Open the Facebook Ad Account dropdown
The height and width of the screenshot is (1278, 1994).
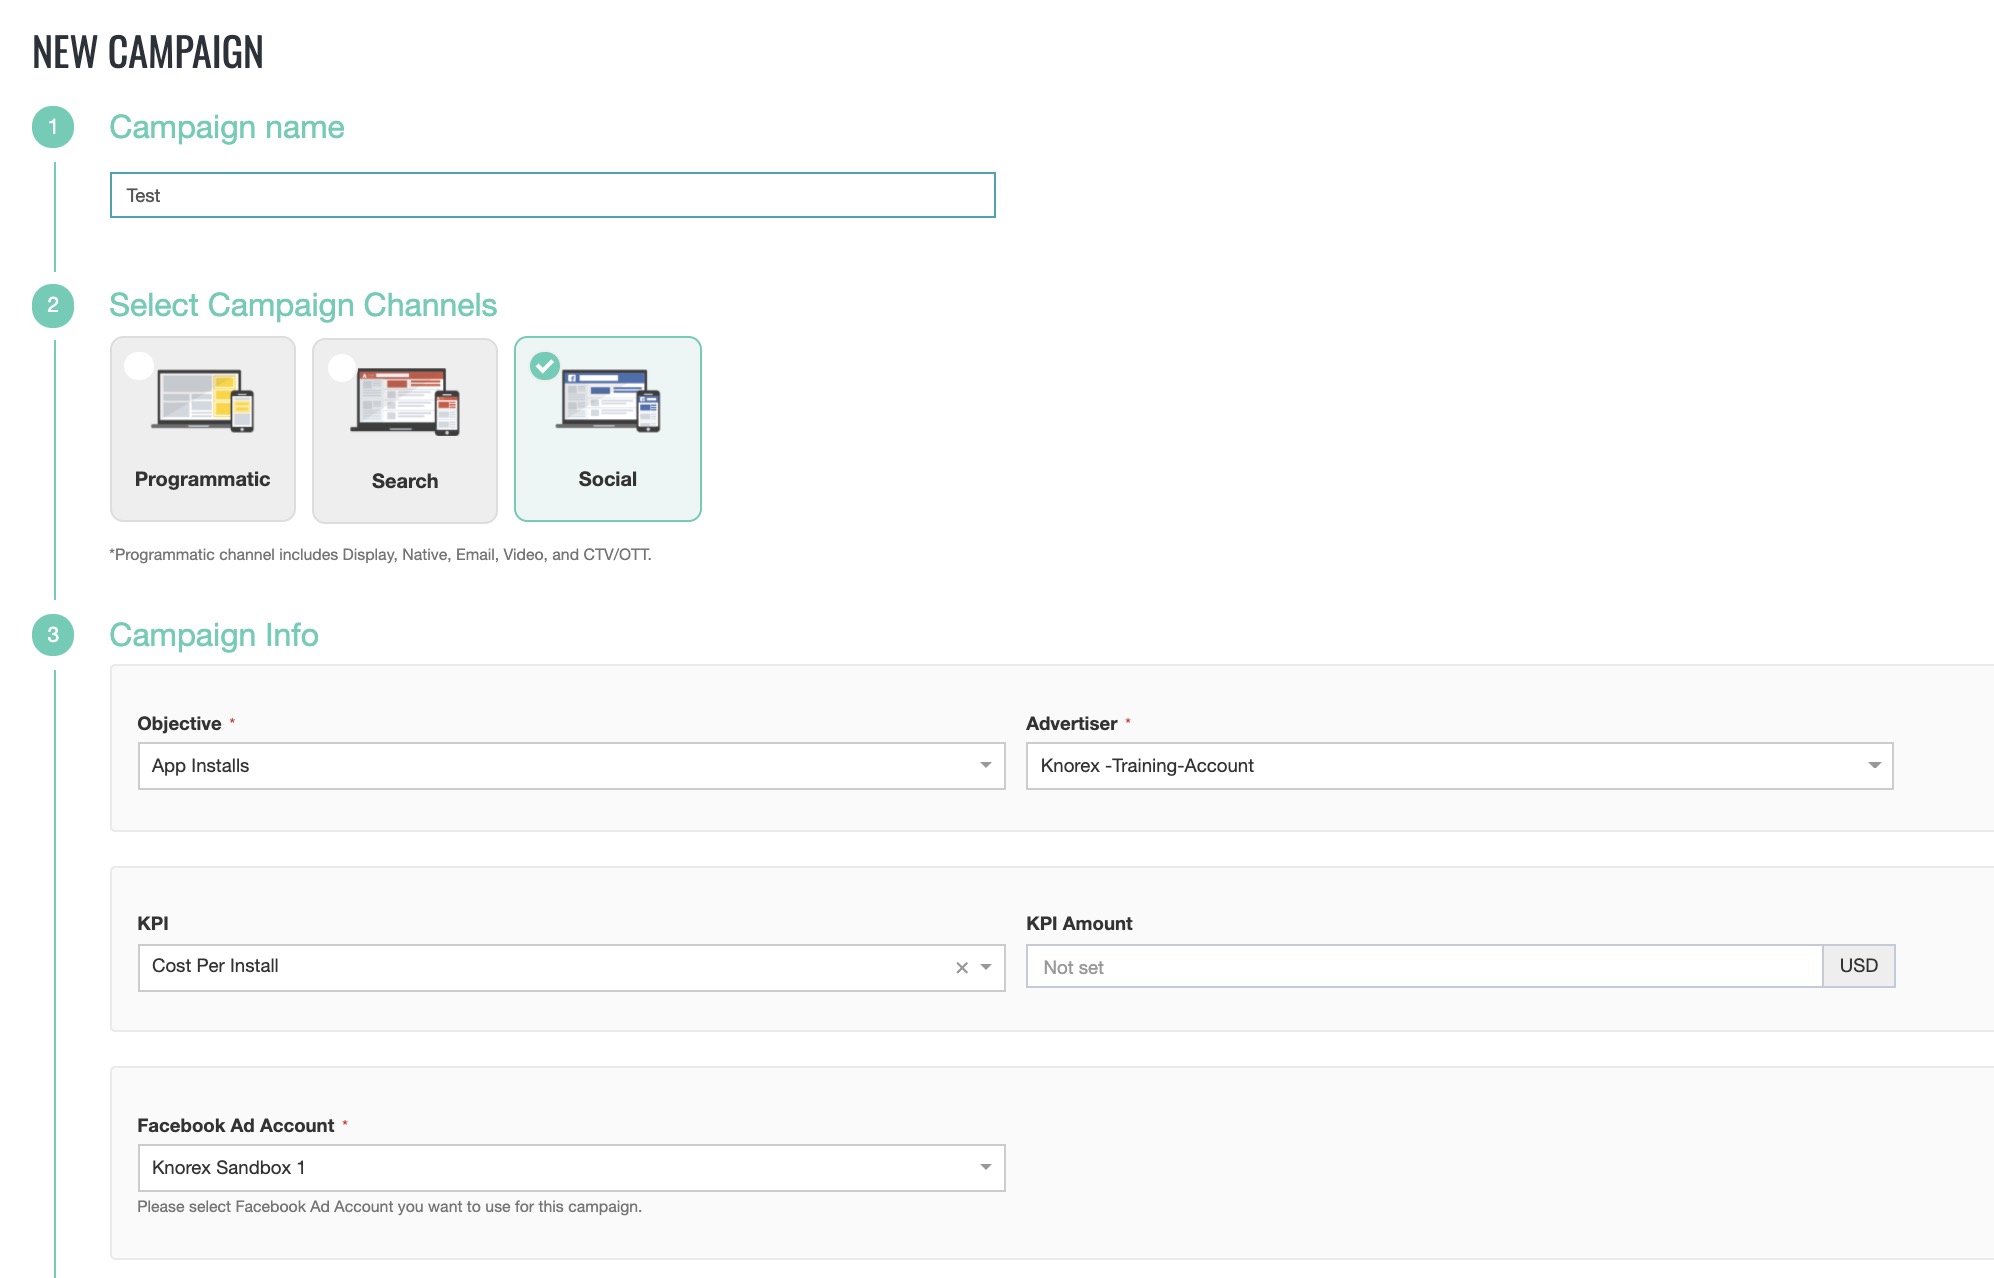click(570, 1168)
